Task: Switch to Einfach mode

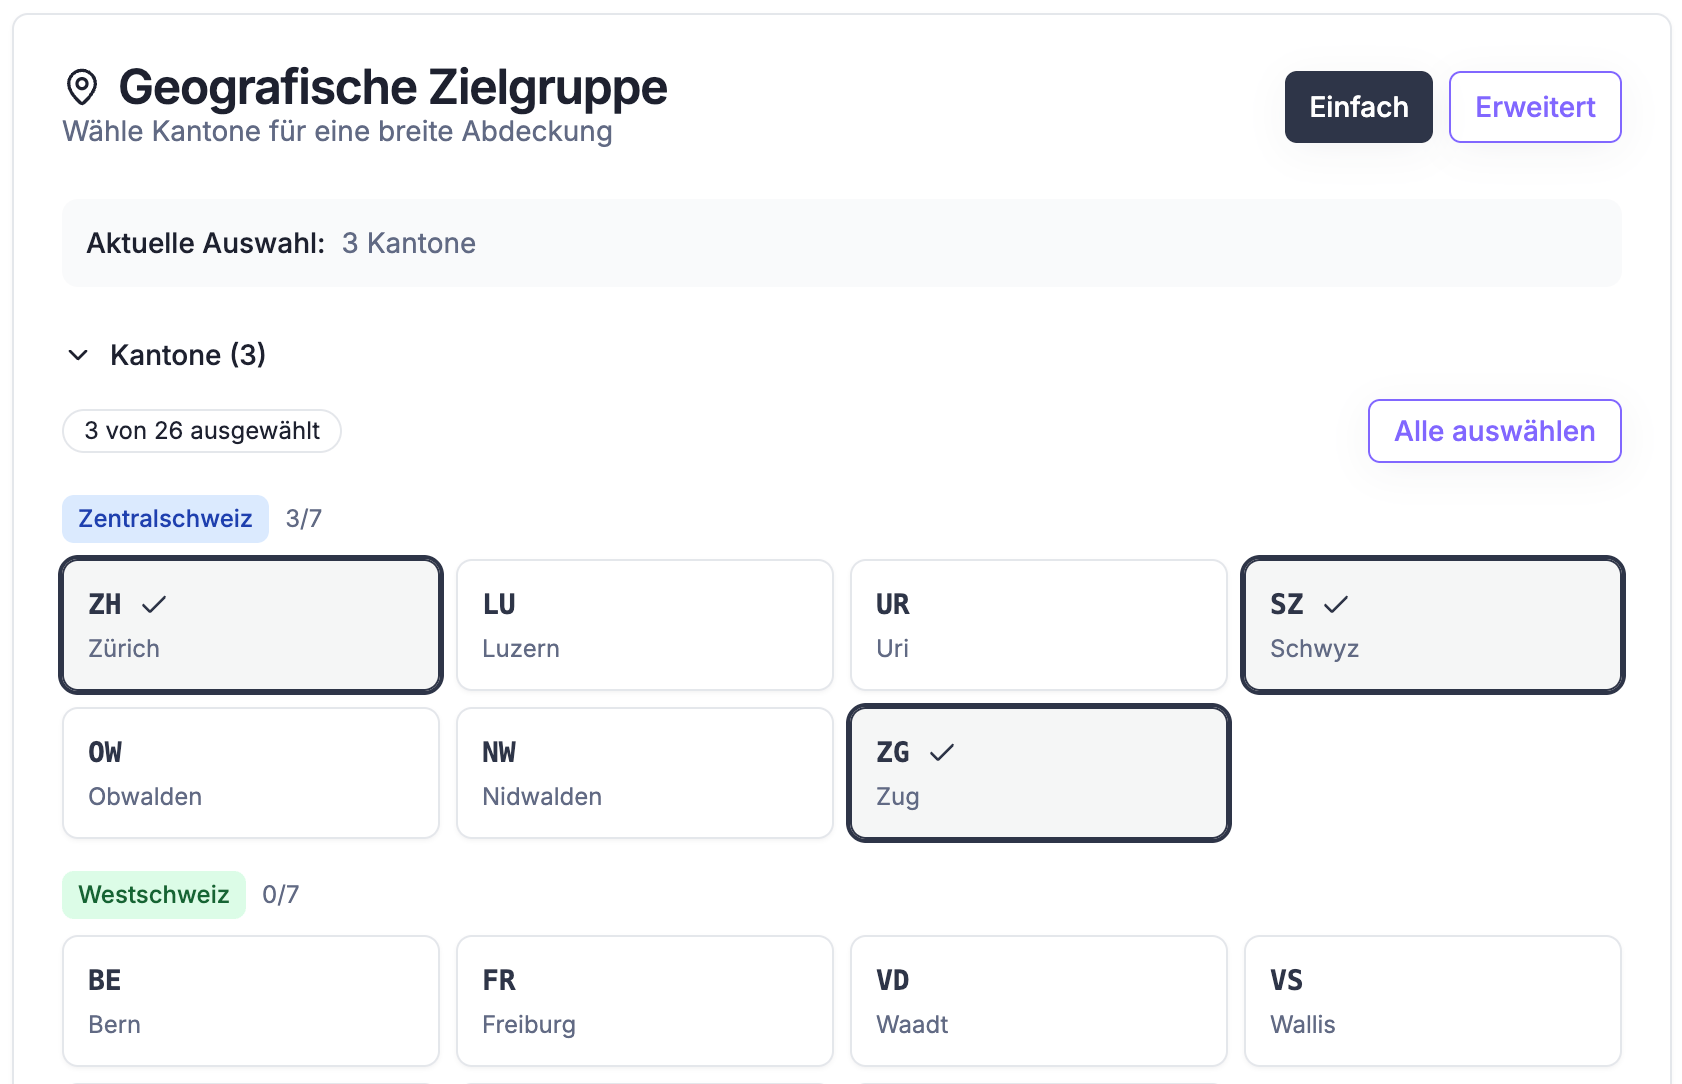Action: click(x=1358, y=107)
